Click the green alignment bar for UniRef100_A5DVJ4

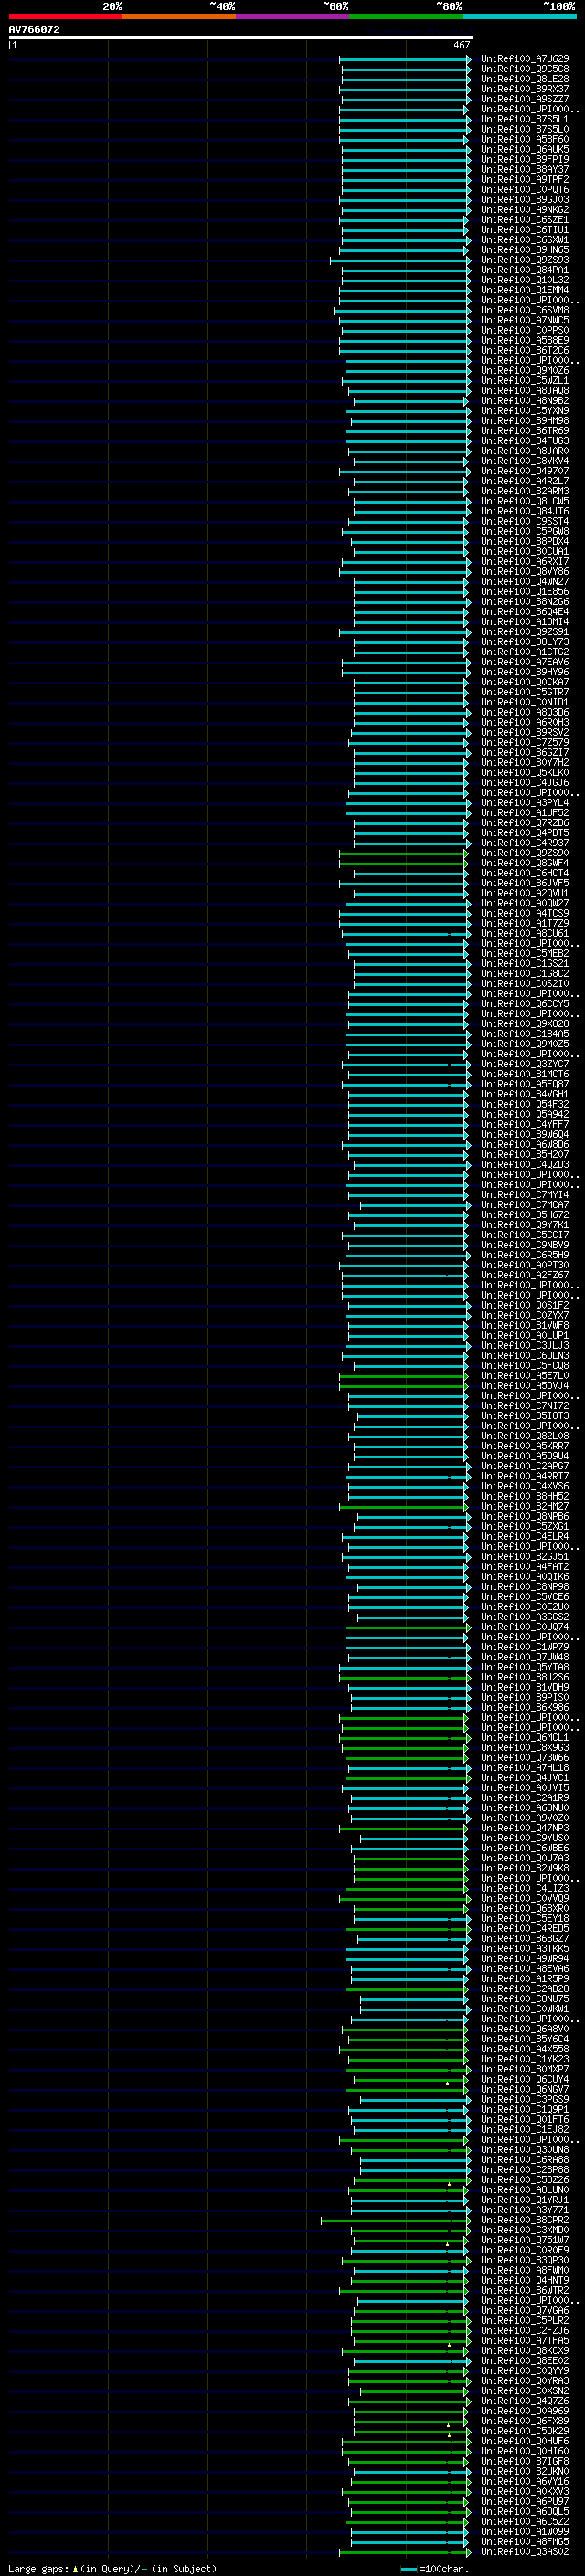click(403, 1385)
